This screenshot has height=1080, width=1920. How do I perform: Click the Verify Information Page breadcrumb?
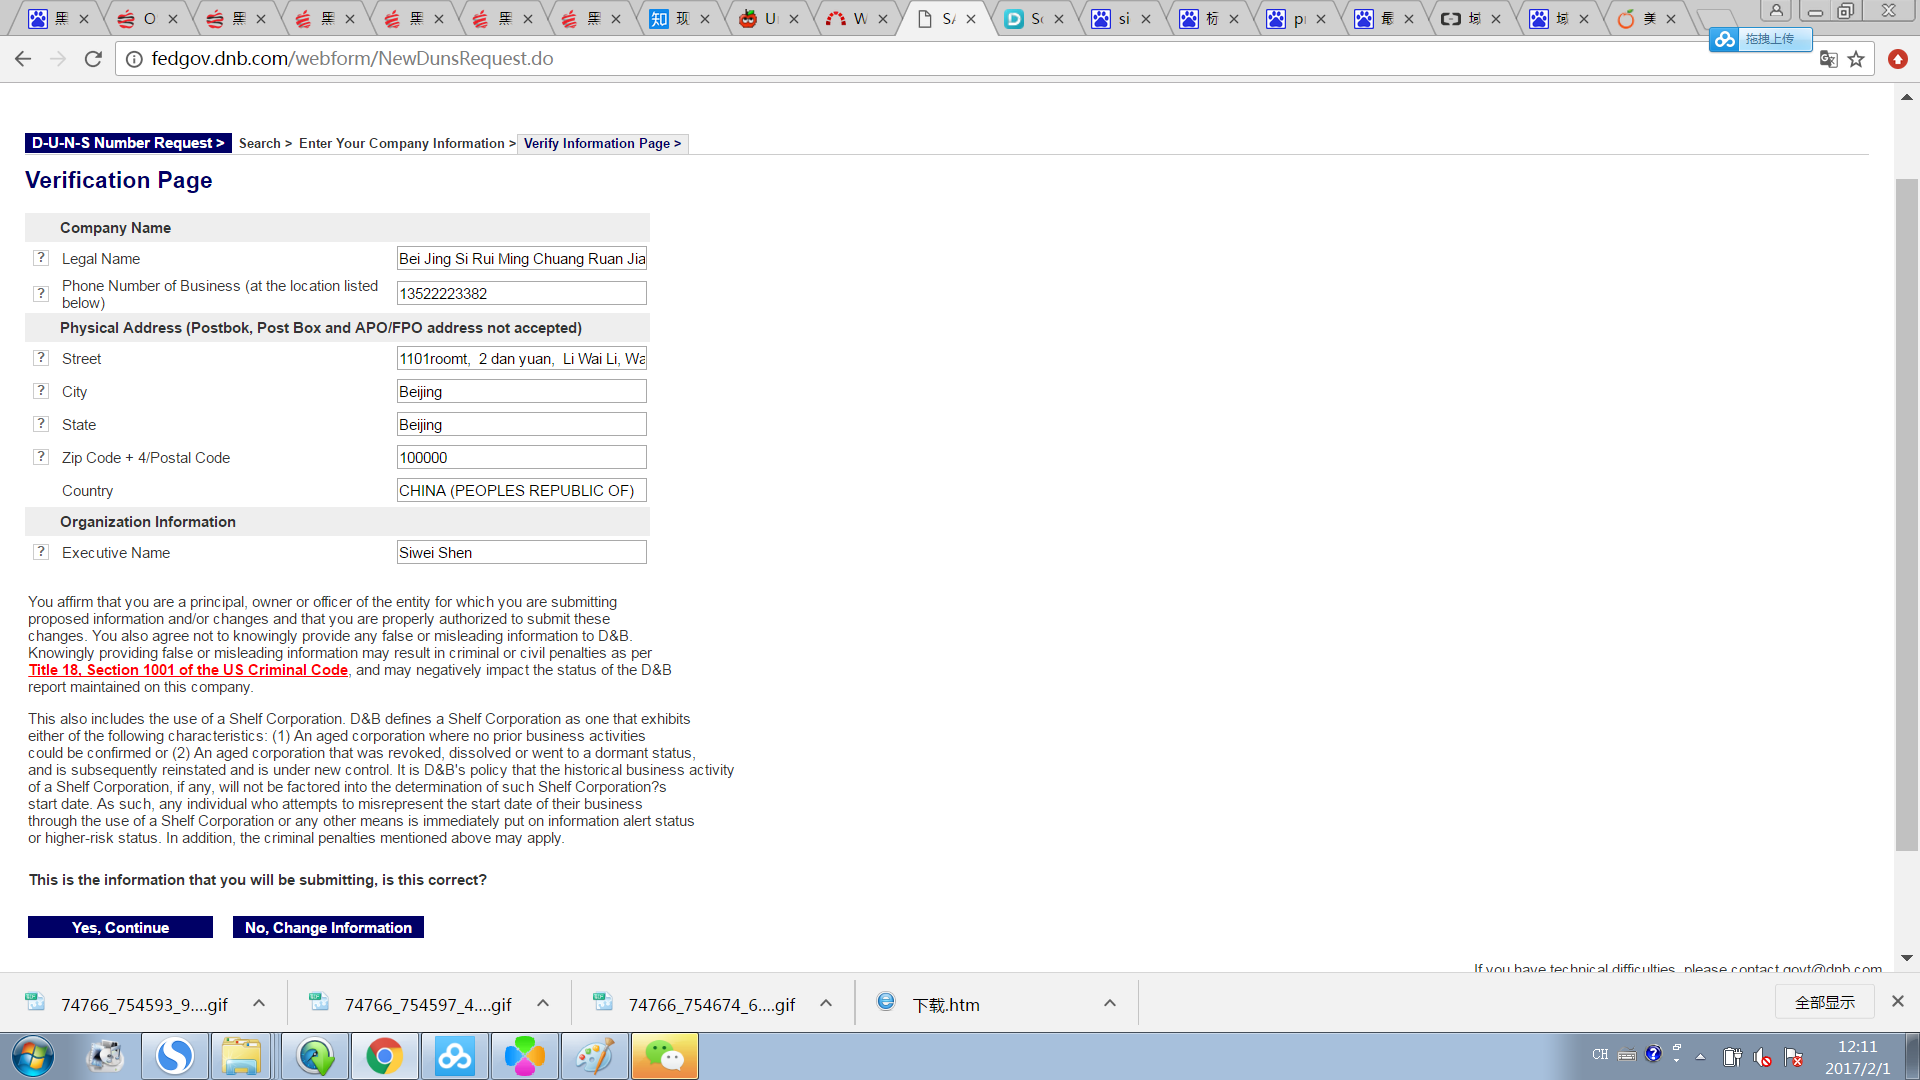pos(600,142)
